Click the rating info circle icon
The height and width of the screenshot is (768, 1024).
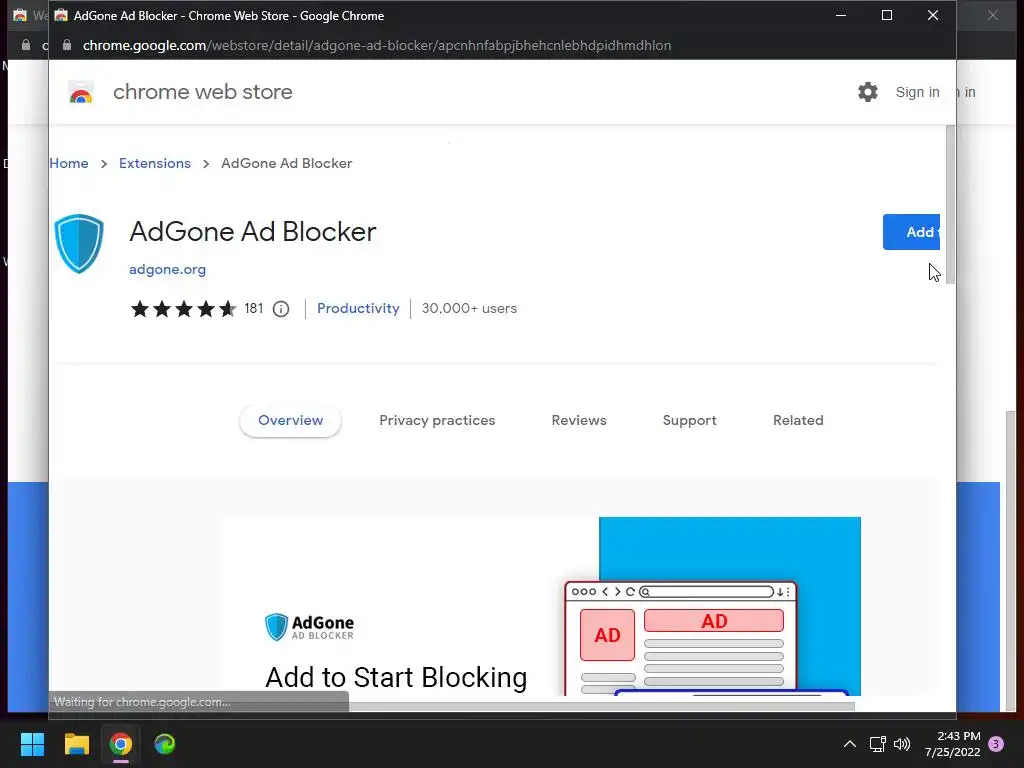click(x=281, y=309)
